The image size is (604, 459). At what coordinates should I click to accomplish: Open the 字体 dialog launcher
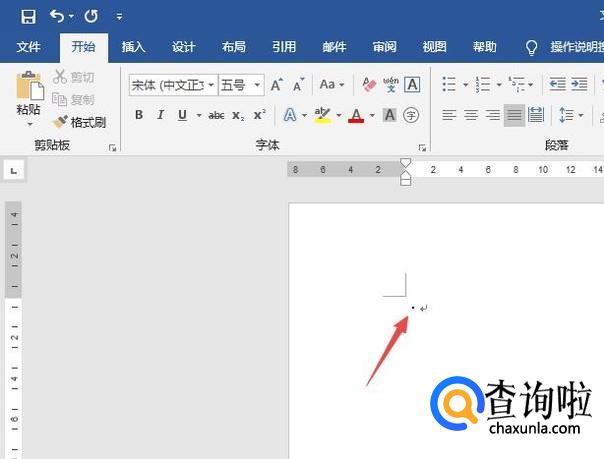click(x=423, y=147)
